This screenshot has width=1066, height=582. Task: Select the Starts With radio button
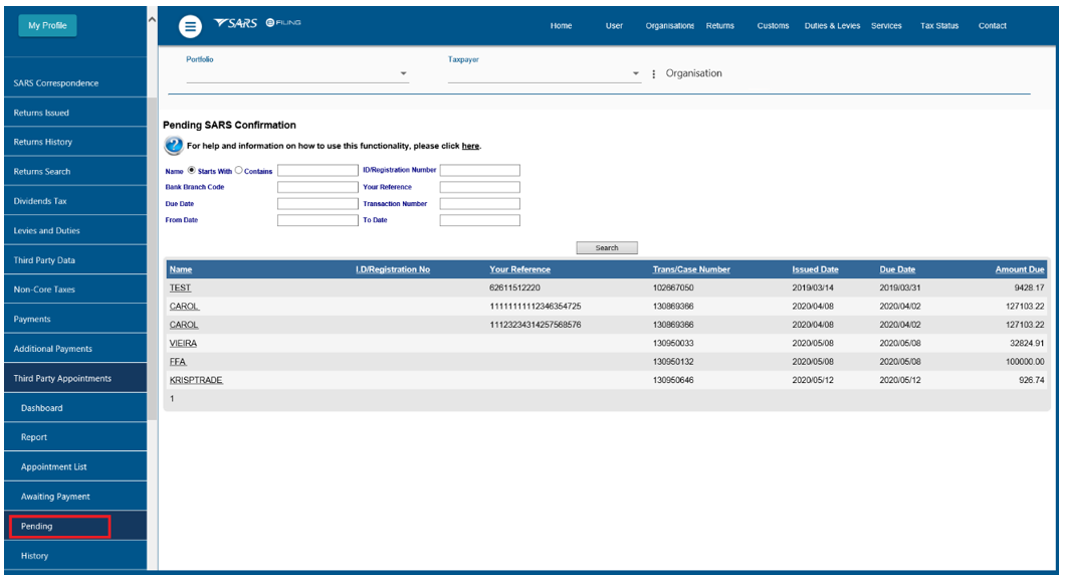(x=192, y=171)
